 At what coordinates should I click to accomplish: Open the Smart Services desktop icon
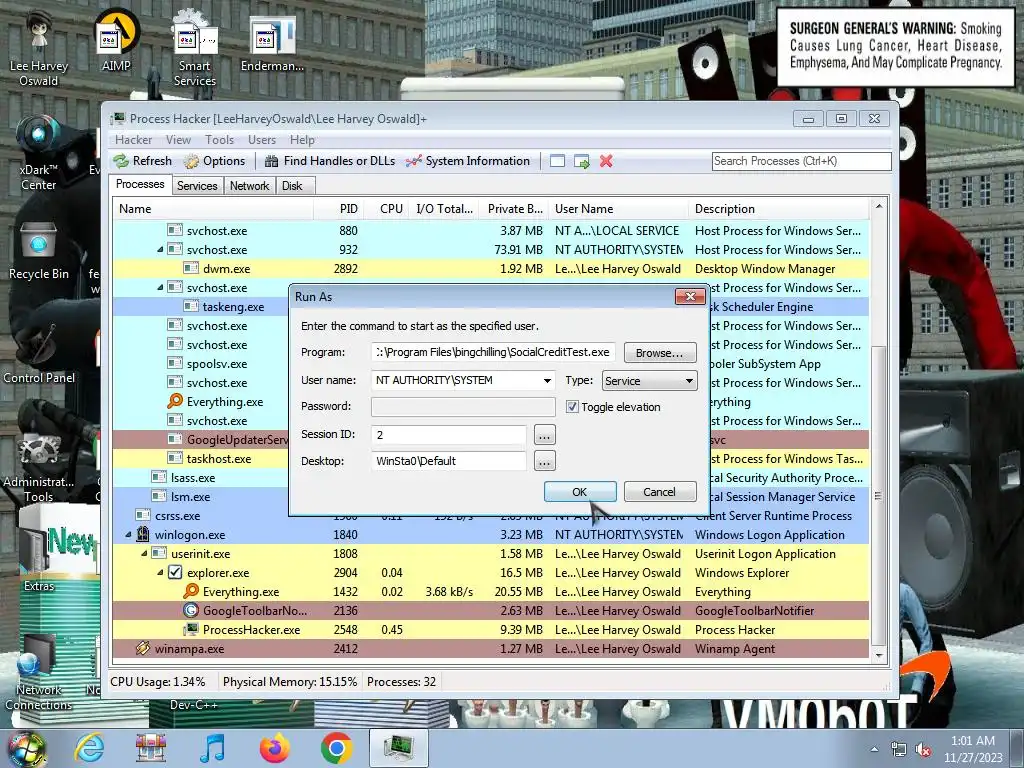pyautogui.click(x=195, y=49)
